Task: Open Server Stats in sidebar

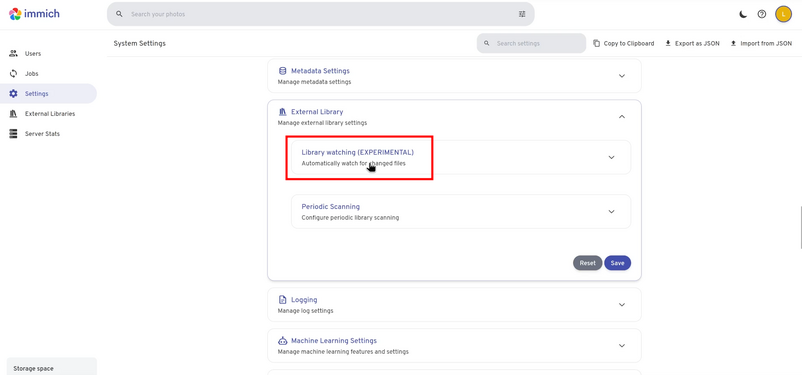Action: pos(48,134)
